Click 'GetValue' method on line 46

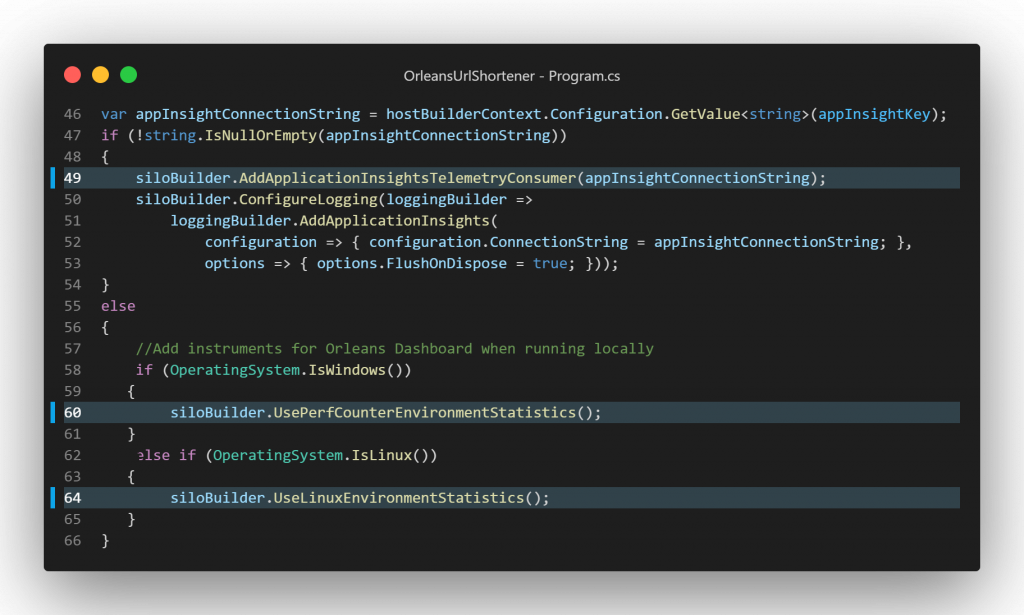pos(705,114)
